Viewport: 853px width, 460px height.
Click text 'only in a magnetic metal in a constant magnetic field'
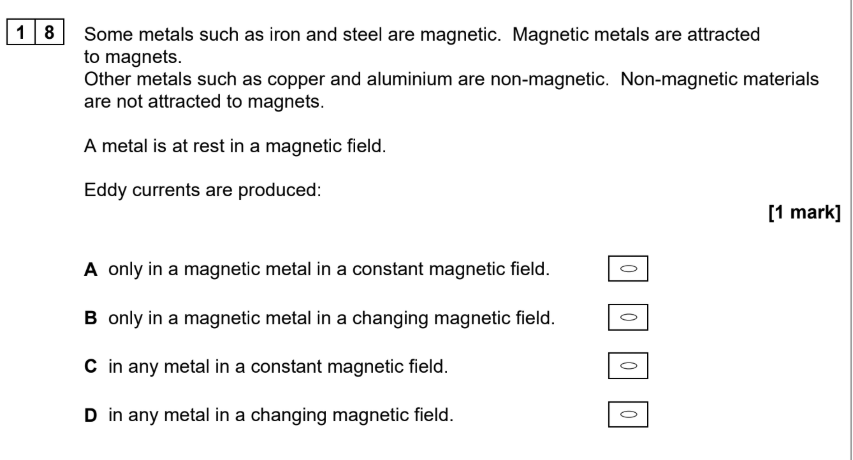tap(329, 270)
